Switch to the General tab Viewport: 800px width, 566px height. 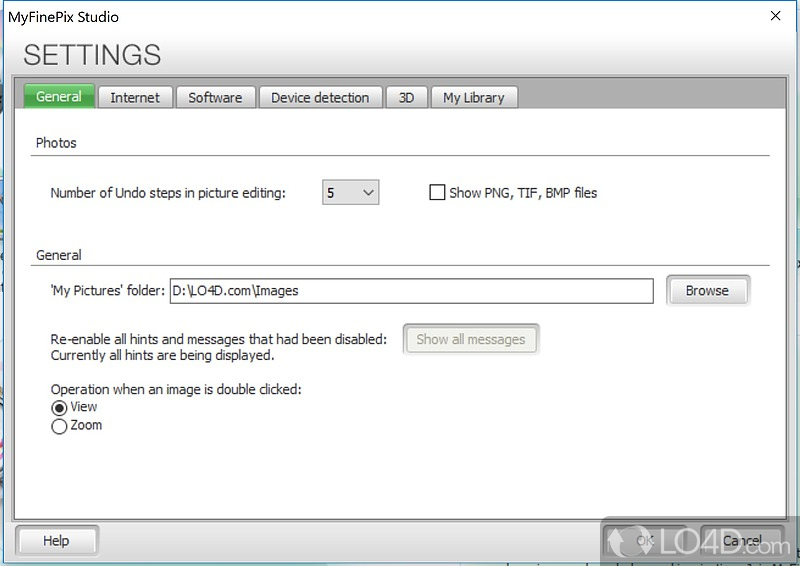pyautogui.click(x=59, y=96)
